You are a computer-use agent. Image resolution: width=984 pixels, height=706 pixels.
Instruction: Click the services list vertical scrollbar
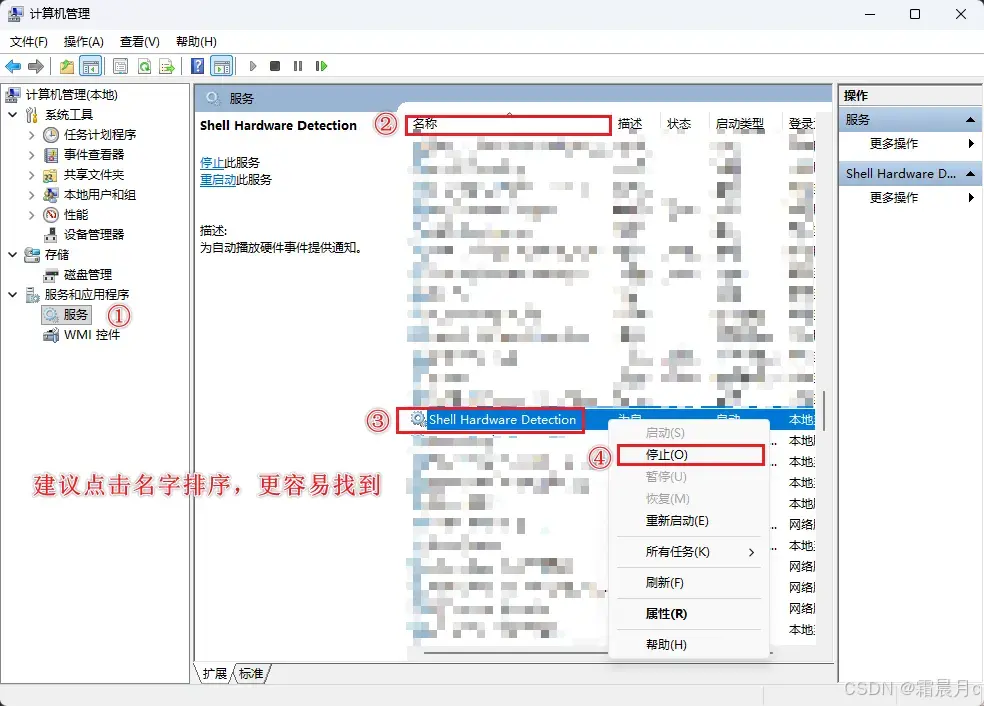point(823,411)
